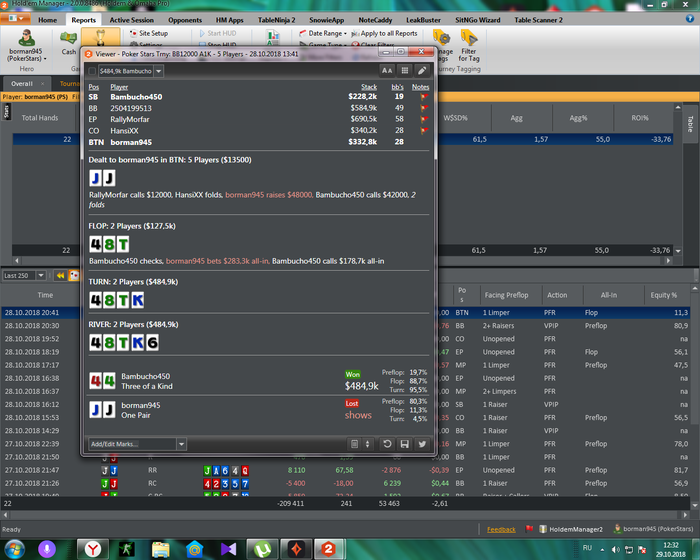The width and height of the screenshot is (700, 560).
Task: Click the up-down stepper arrows in Viewer footer
Action: (x=367, y=444)
